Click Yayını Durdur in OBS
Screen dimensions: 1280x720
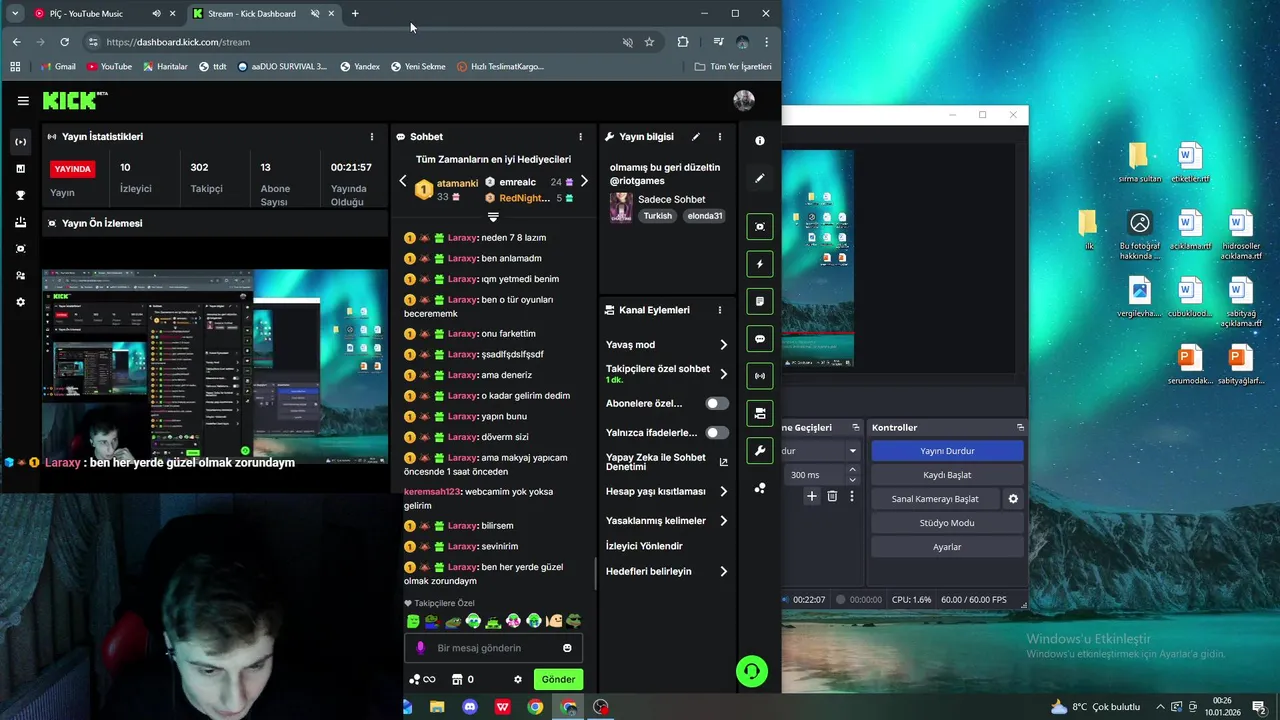[947, 451]
